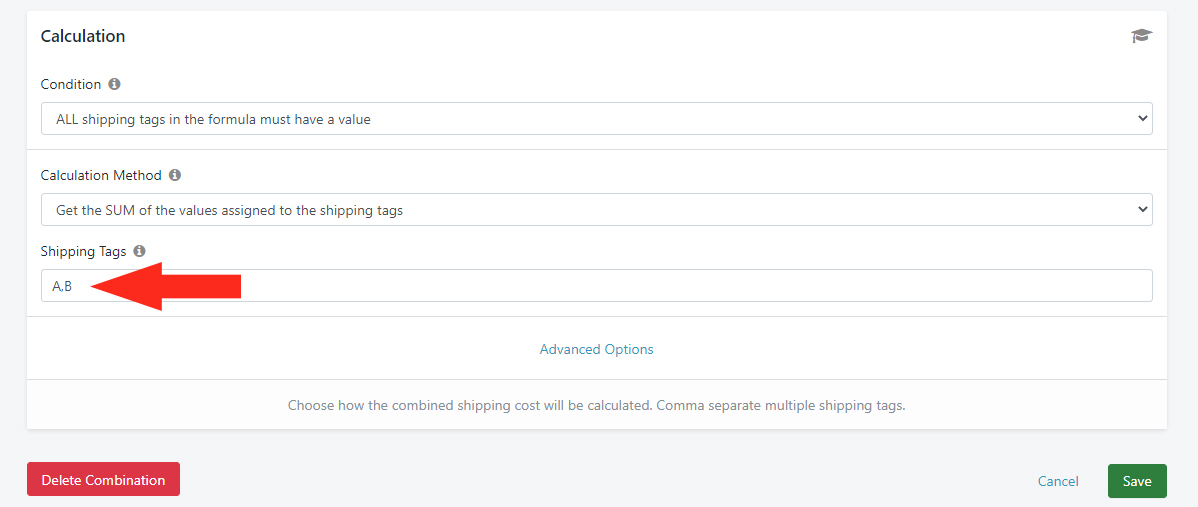The width and height of the screenshot is (1198, 507).
Task: Click the red Delete Combination button
Action: click(103, 480)
